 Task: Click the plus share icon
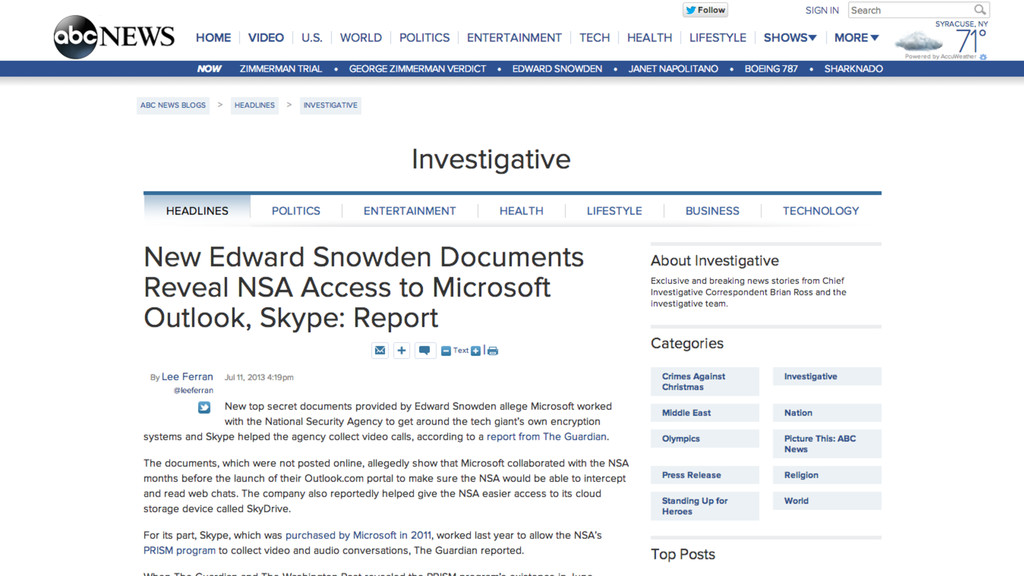(402, 351)
